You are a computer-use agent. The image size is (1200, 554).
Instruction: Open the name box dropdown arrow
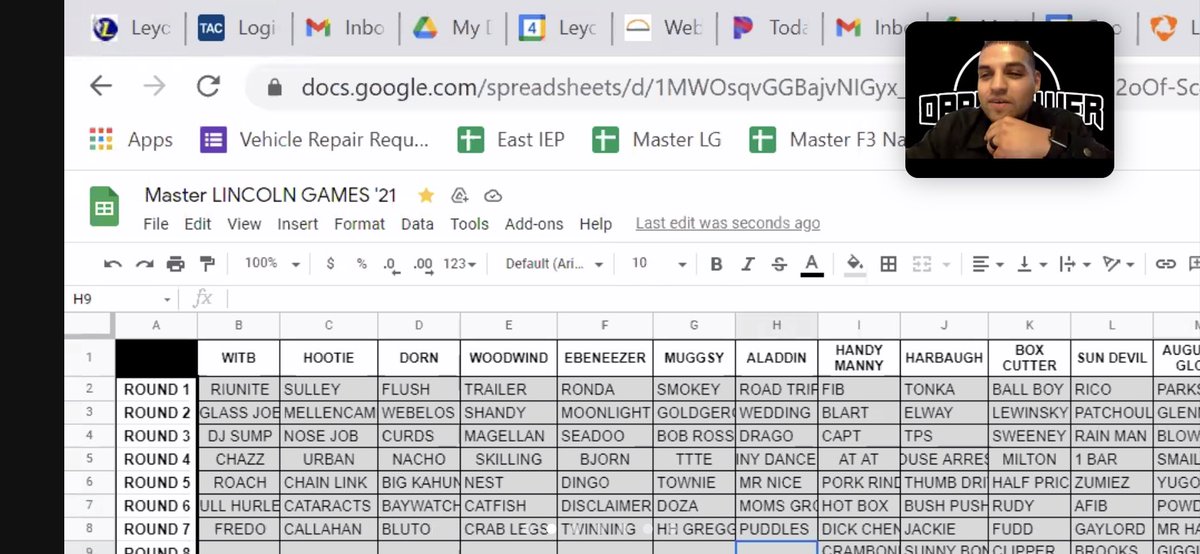[167, 300]
